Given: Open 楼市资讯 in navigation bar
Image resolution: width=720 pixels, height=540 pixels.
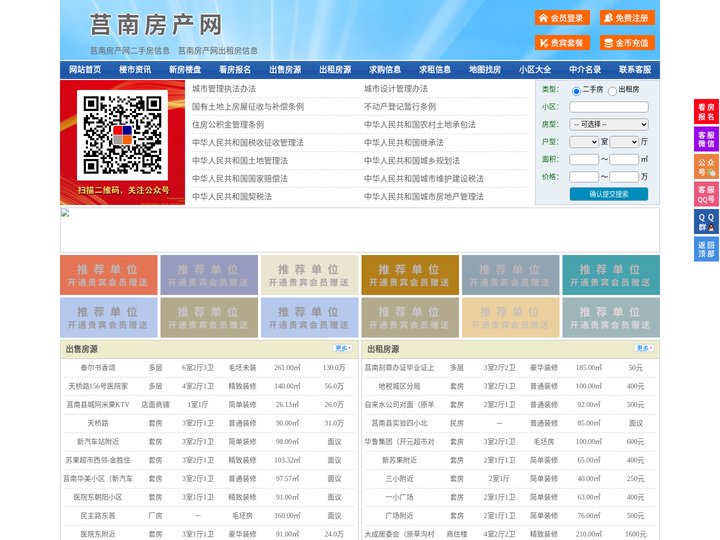Looking at the screenshot, I should (x=135, y=70).
